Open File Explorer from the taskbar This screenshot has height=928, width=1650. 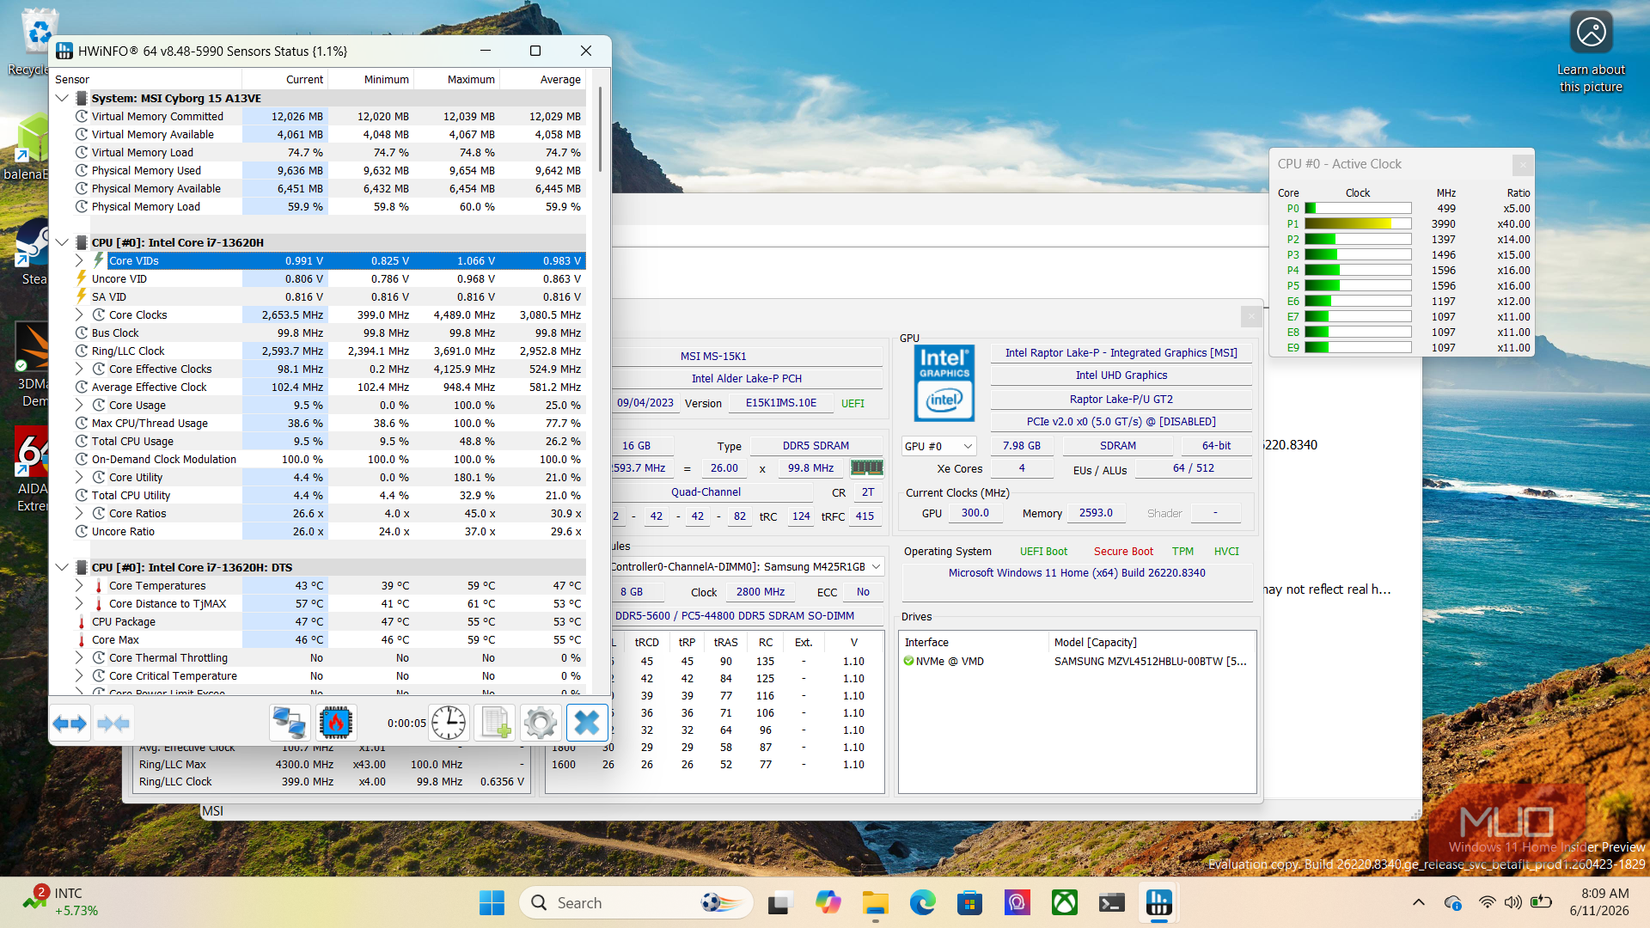876,903
